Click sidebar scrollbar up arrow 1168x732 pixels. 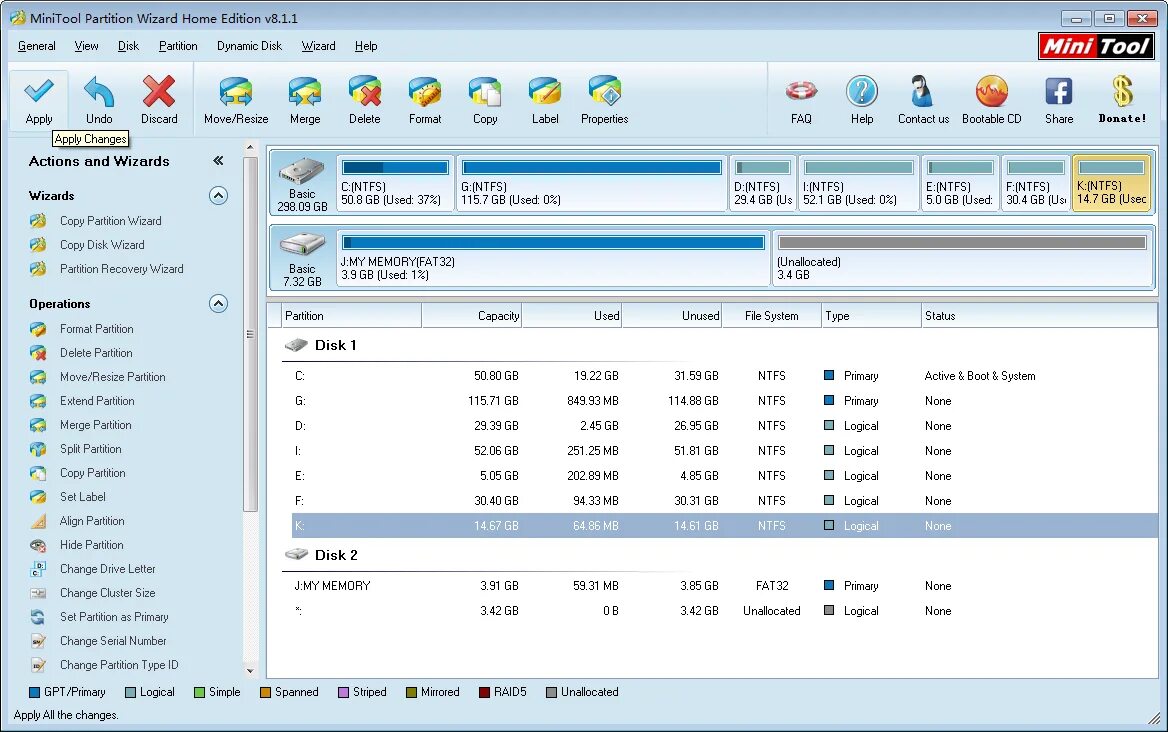click(x=250, y=147)
